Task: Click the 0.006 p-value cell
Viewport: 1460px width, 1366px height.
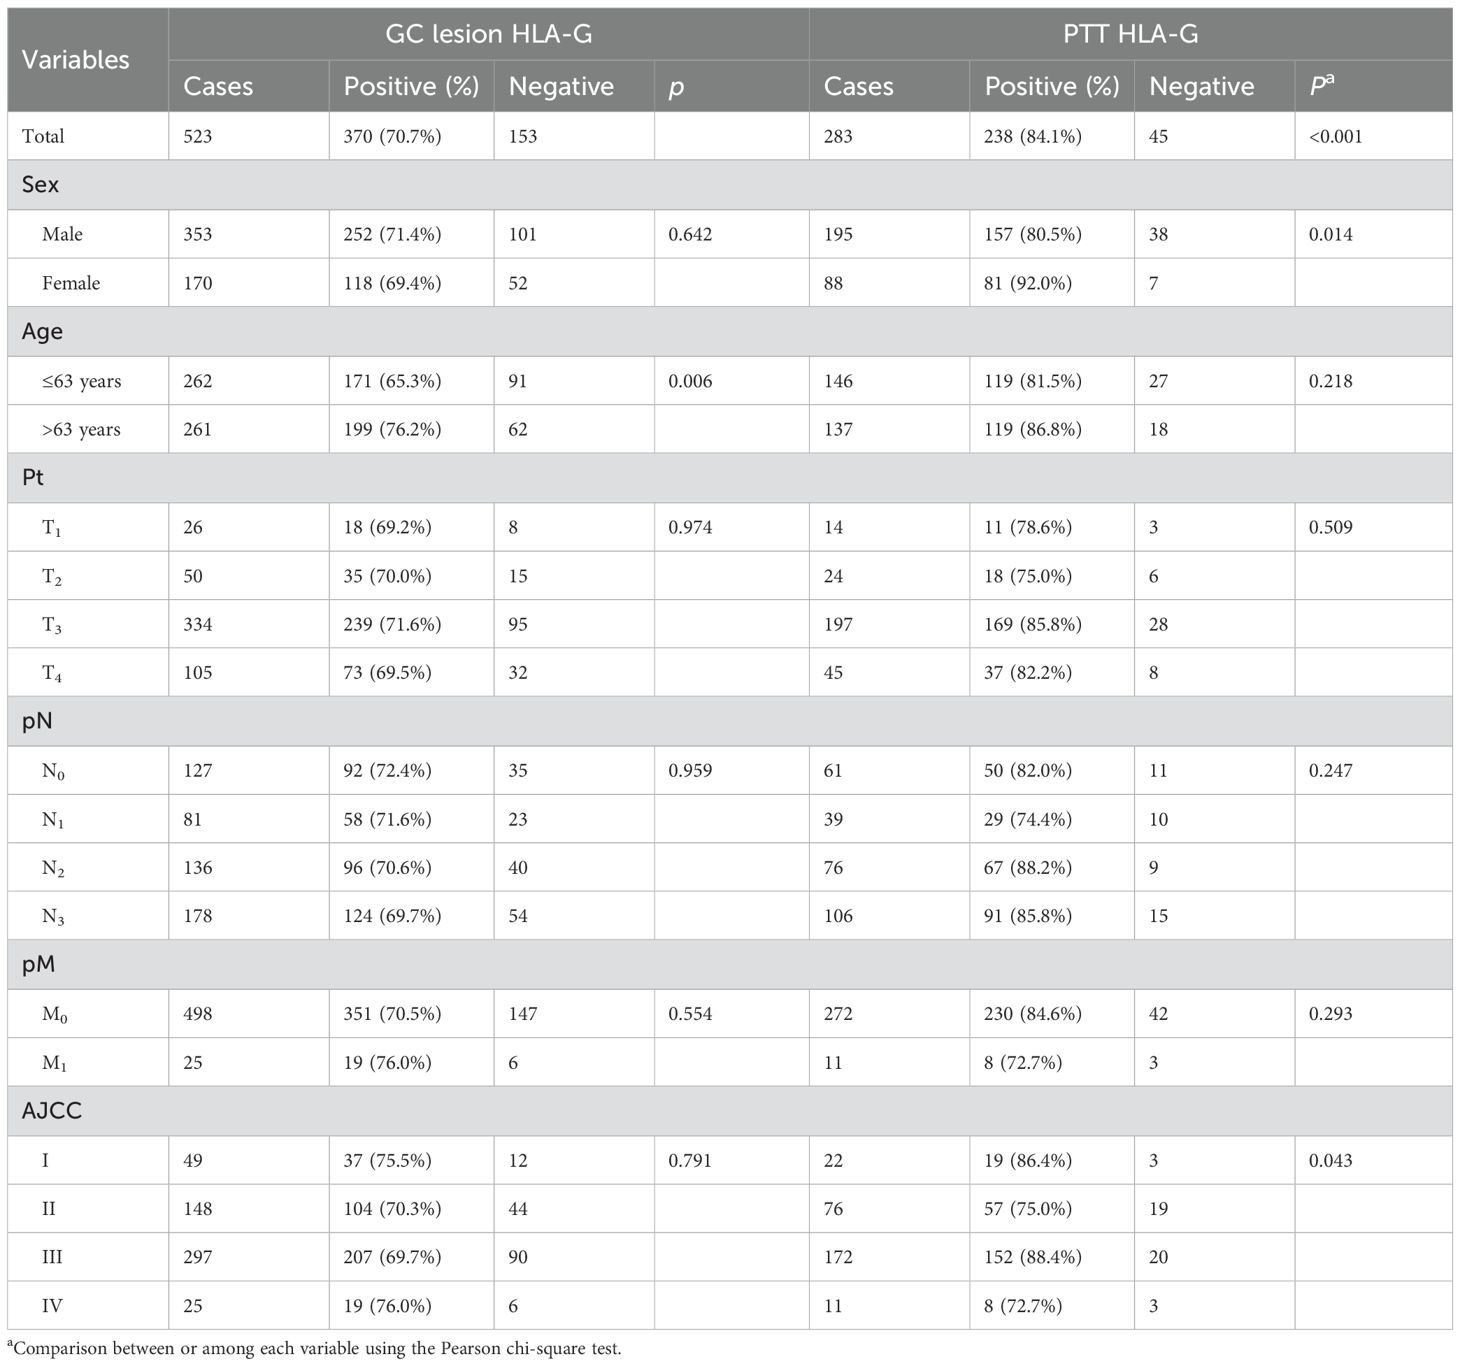Action: click(690, 381)
